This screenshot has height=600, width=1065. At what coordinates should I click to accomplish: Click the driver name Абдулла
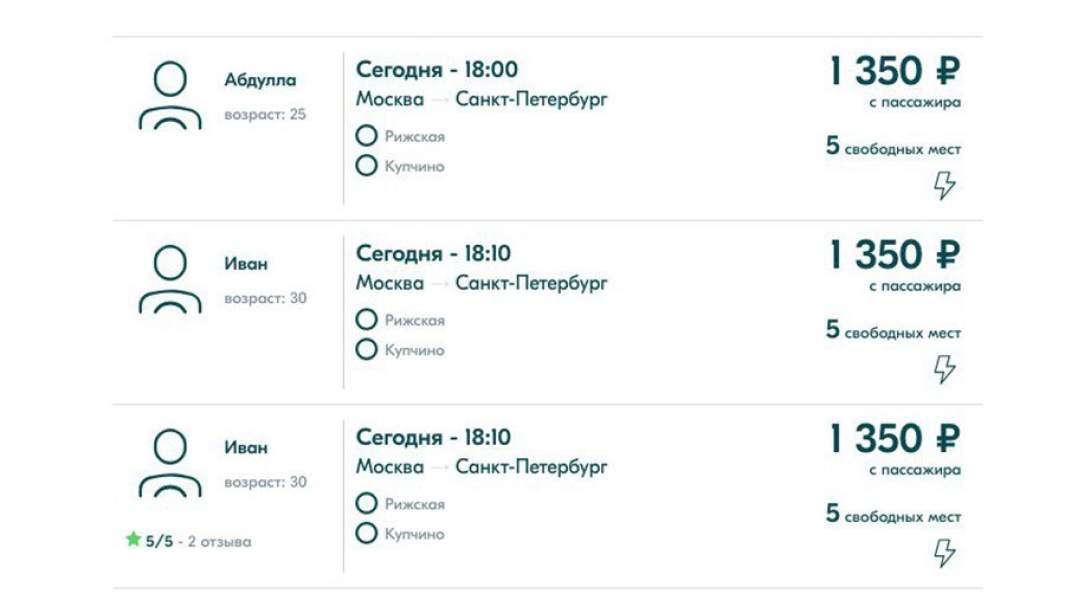click(x=260, y=80)
